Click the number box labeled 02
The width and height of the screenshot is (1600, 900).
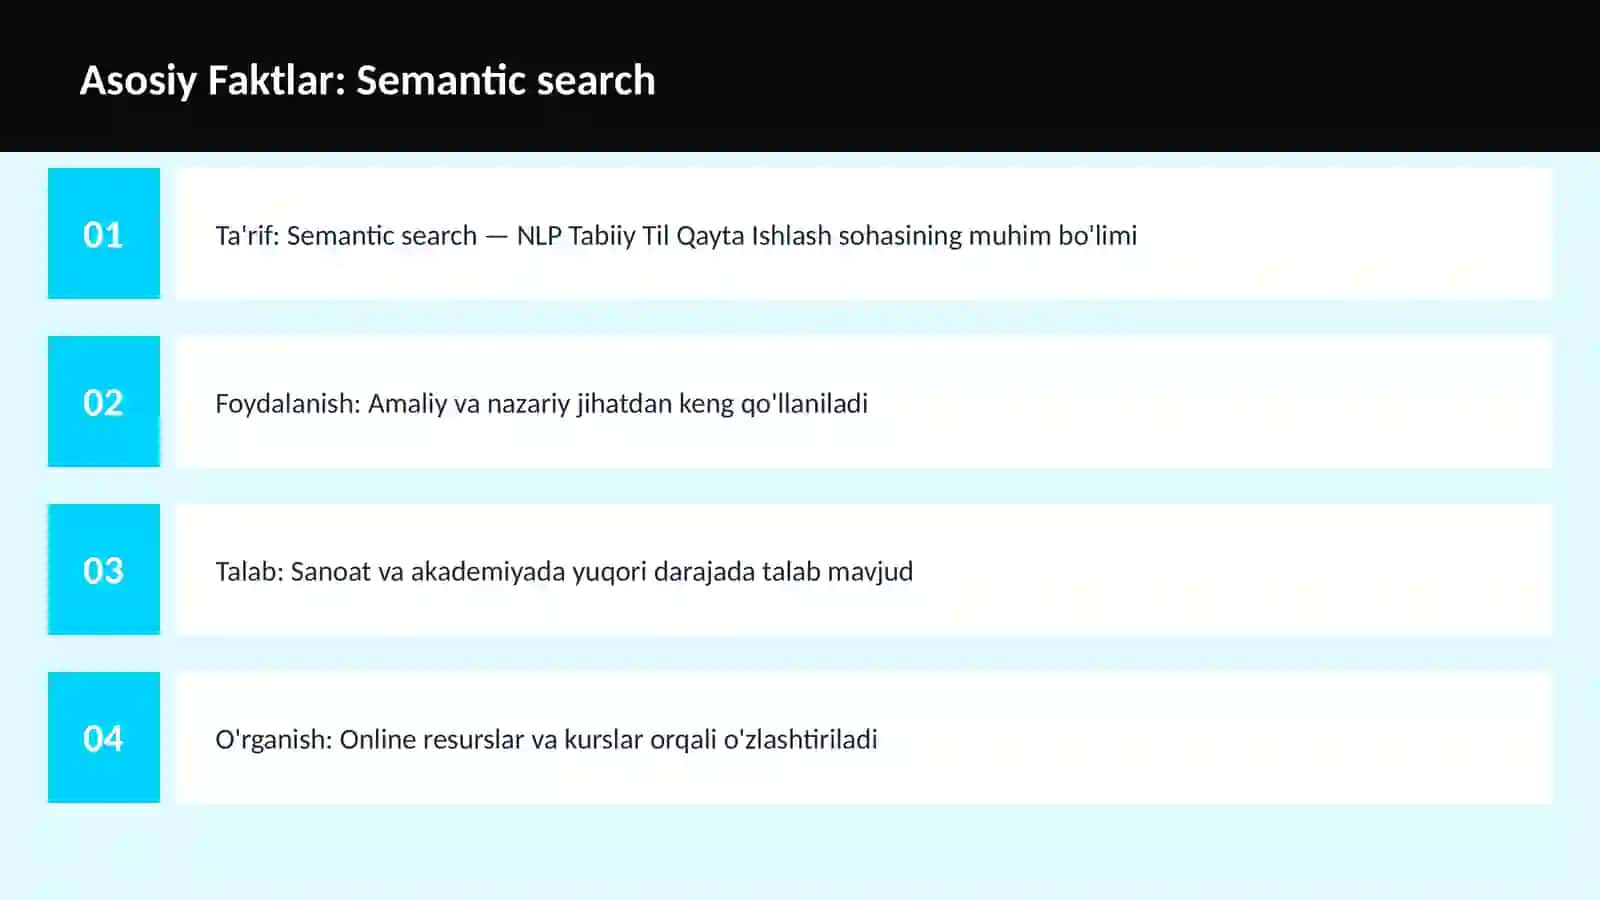104,401
